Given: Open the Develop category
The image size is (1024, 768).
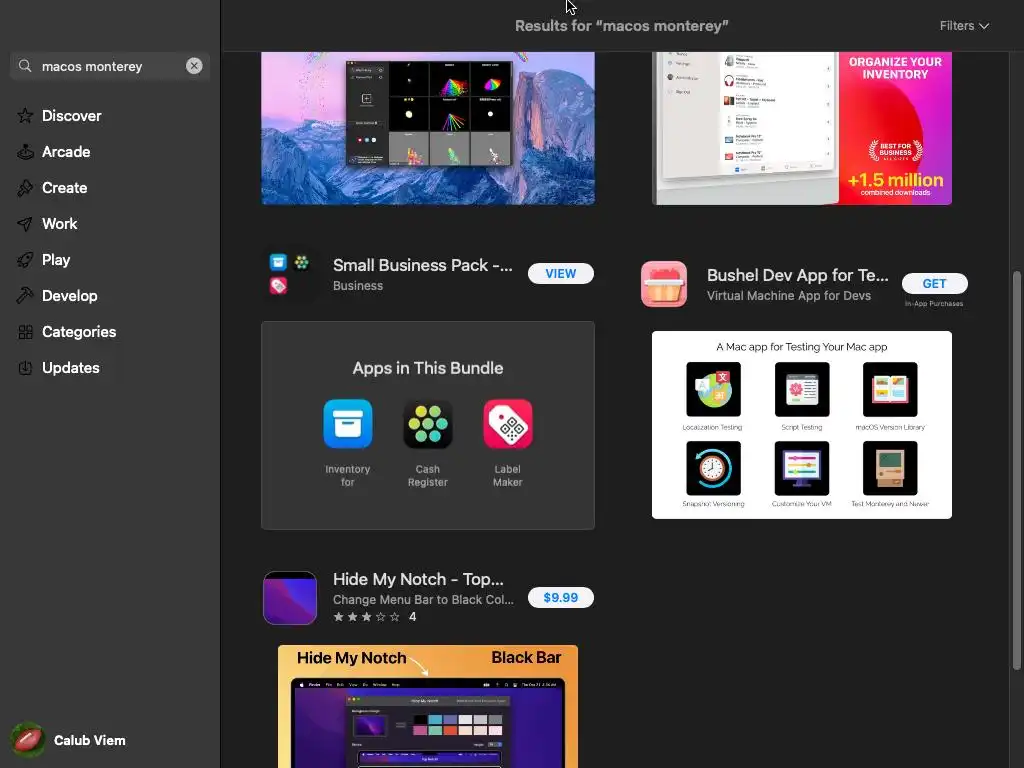Looking at the screenshot, I should (69, 295).
